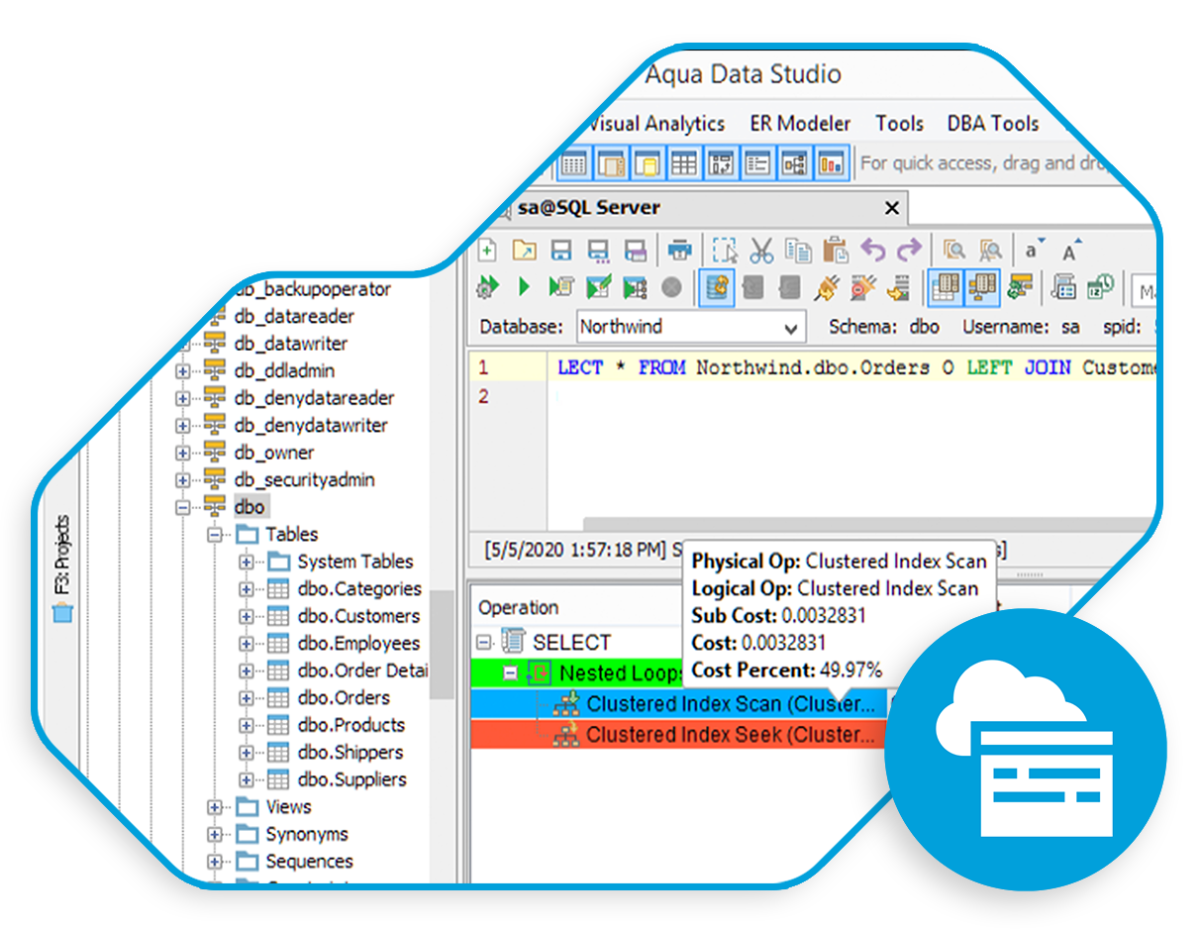This screenshot has height=929, width=1200.
Task: Undo with the left purple arrow
Action: (873, 250)
